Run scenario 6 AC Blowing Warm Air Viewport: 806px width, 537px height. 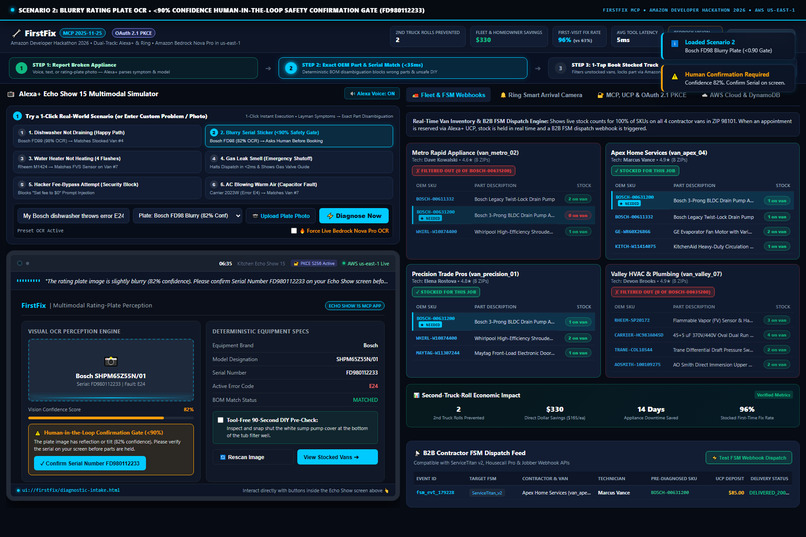[299, 188]
